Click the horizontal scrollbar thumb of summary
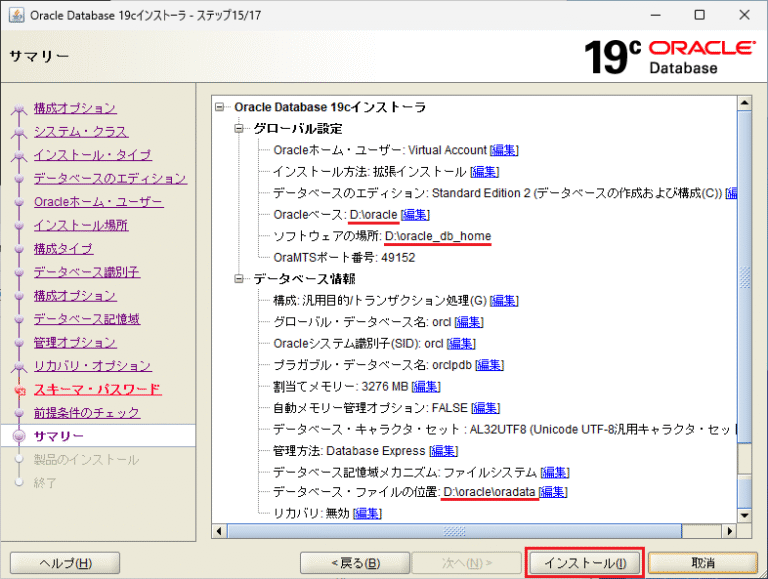This screenshot has width=768, height=579. pyautogui.click(x=454, y=531)
